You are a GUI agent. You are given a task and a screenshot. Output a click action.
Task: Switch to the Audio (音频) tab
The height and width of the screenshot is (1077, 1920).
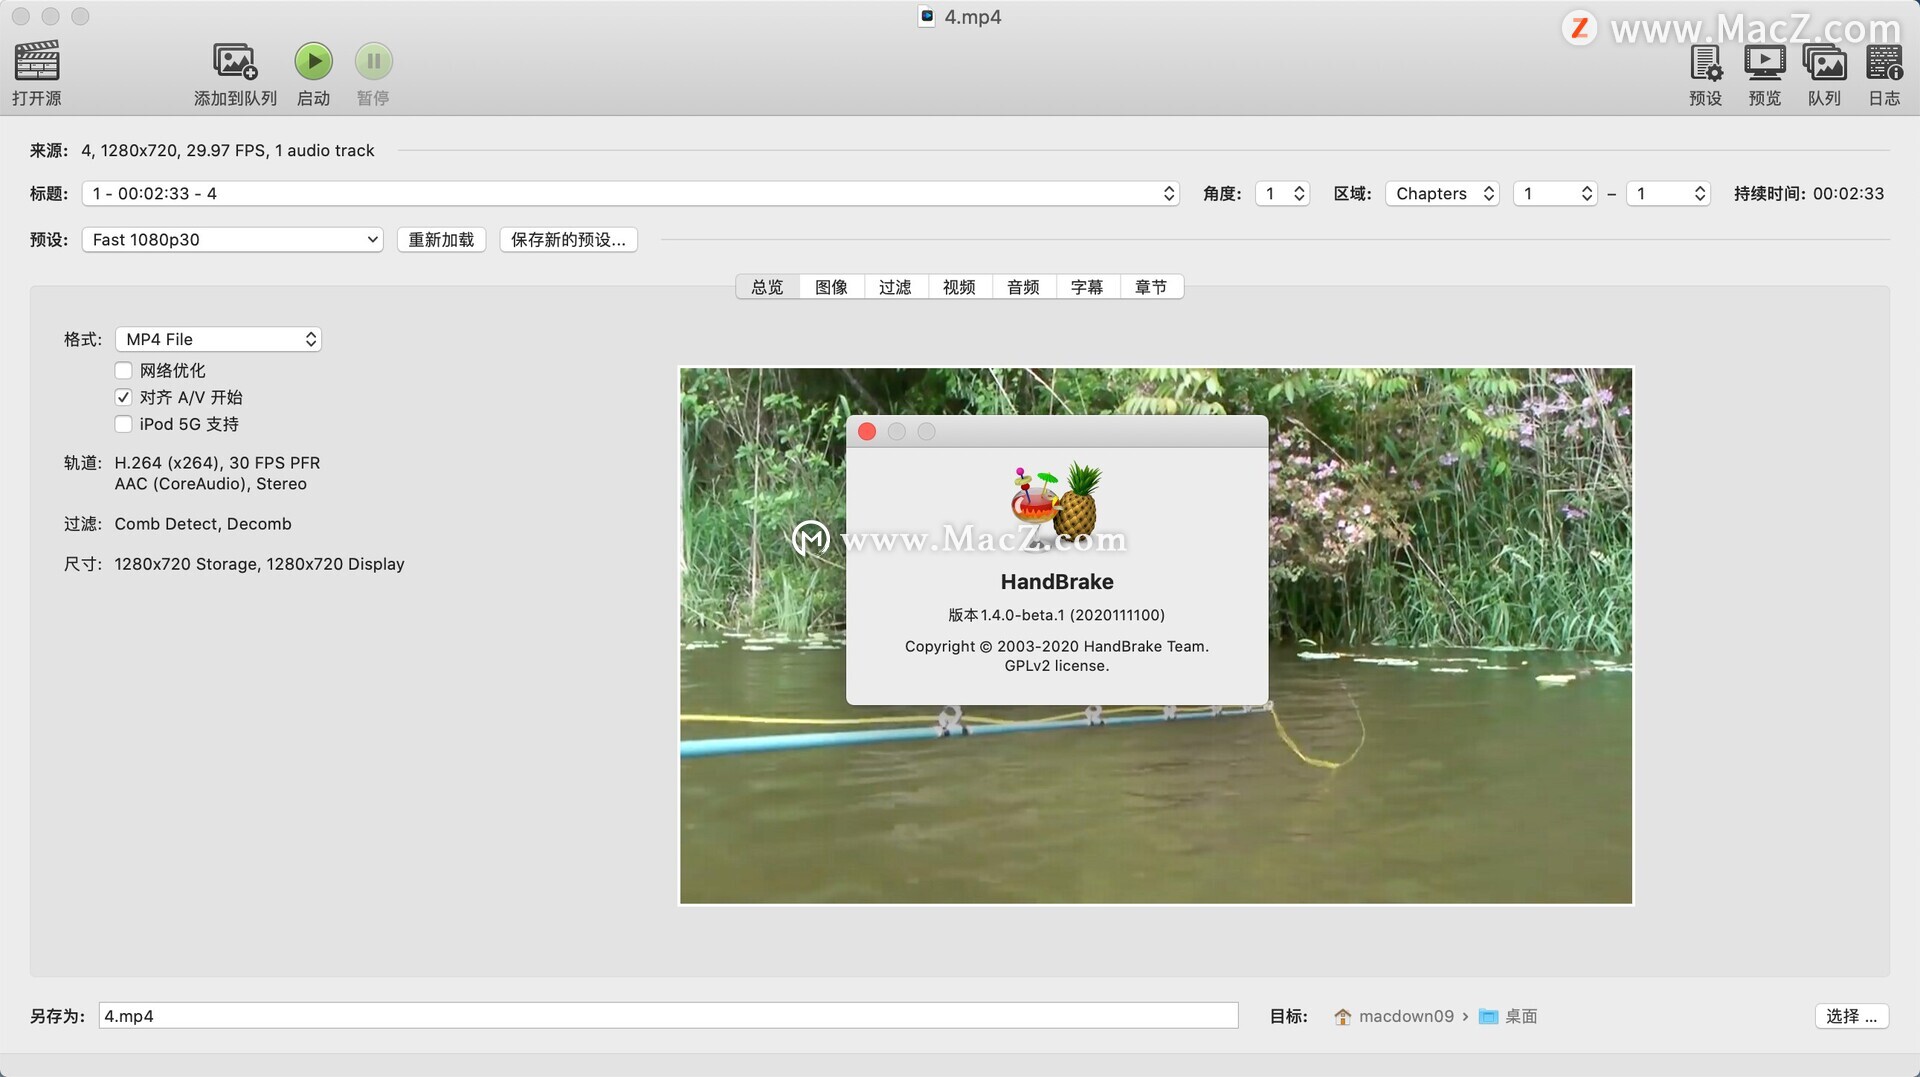point(1023,287)
